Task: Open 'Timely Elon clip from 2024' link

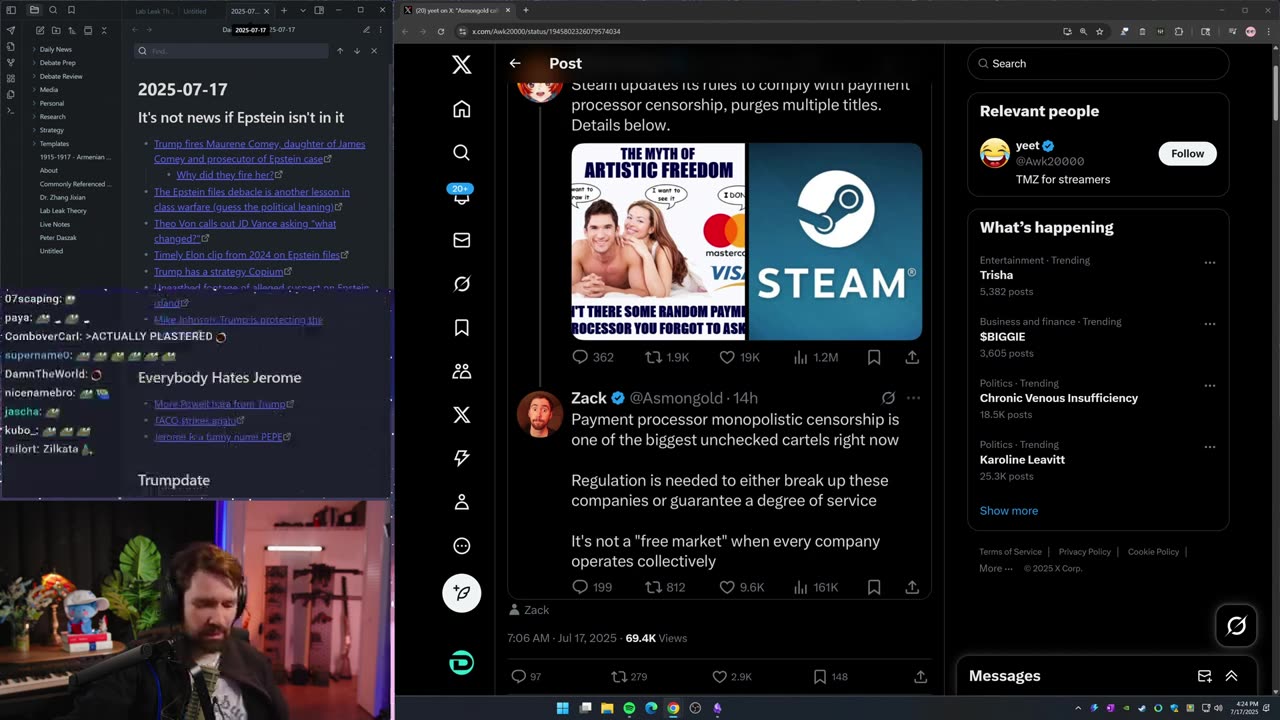Action: (247, 255)
